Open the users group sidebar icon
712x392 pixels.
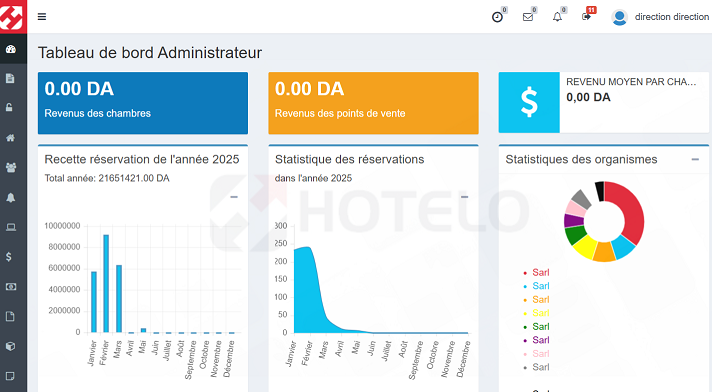point(11,168)
